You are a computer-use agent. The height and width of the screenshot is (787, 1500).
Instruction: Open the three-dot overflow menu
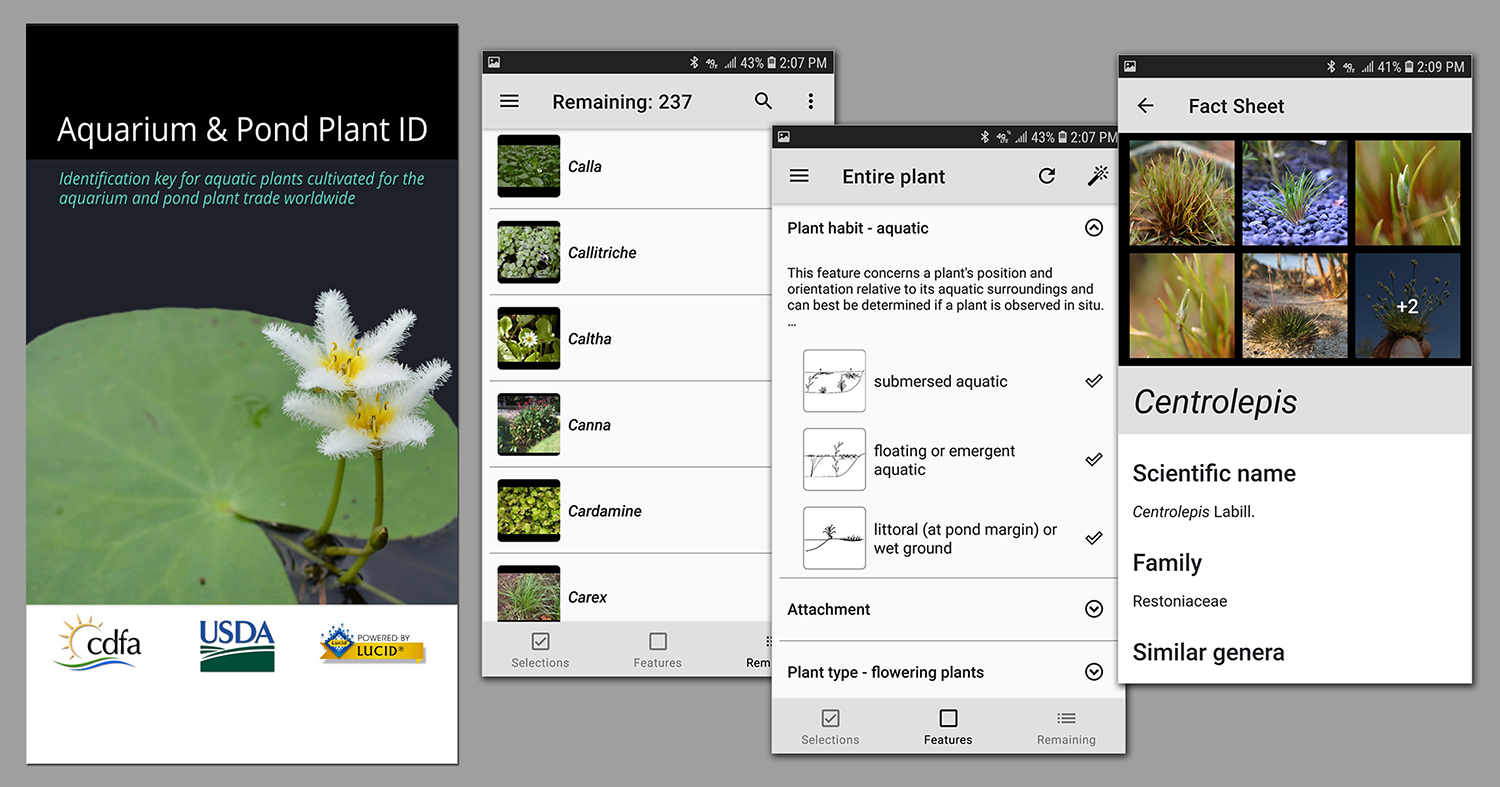coord(810,101)
